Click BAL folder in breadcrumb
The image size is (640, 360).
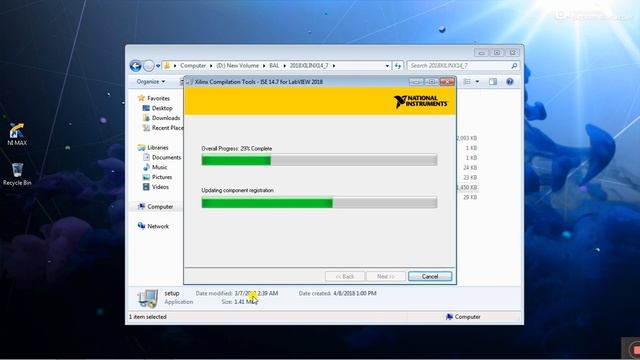point(274,65)
